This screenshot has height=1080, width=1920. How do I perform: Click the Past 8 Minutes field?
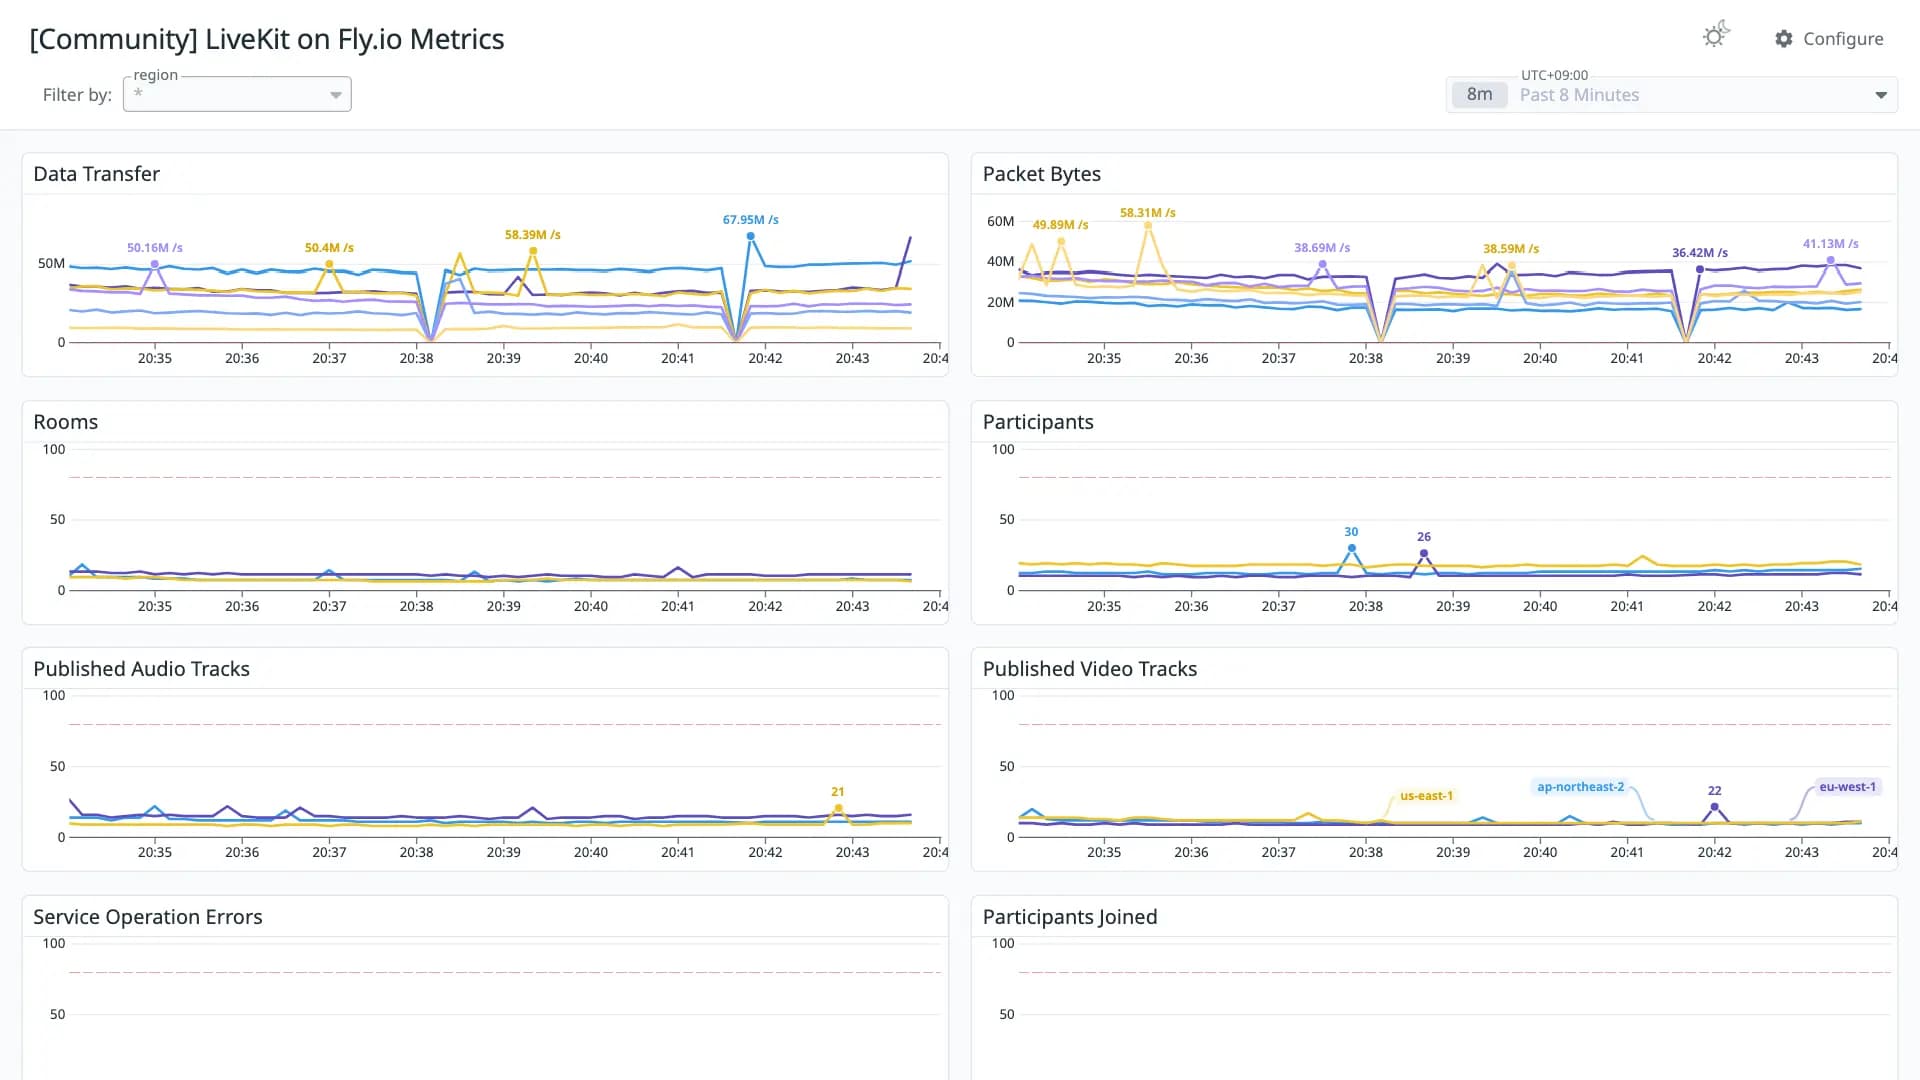[x=1672, y=95]
